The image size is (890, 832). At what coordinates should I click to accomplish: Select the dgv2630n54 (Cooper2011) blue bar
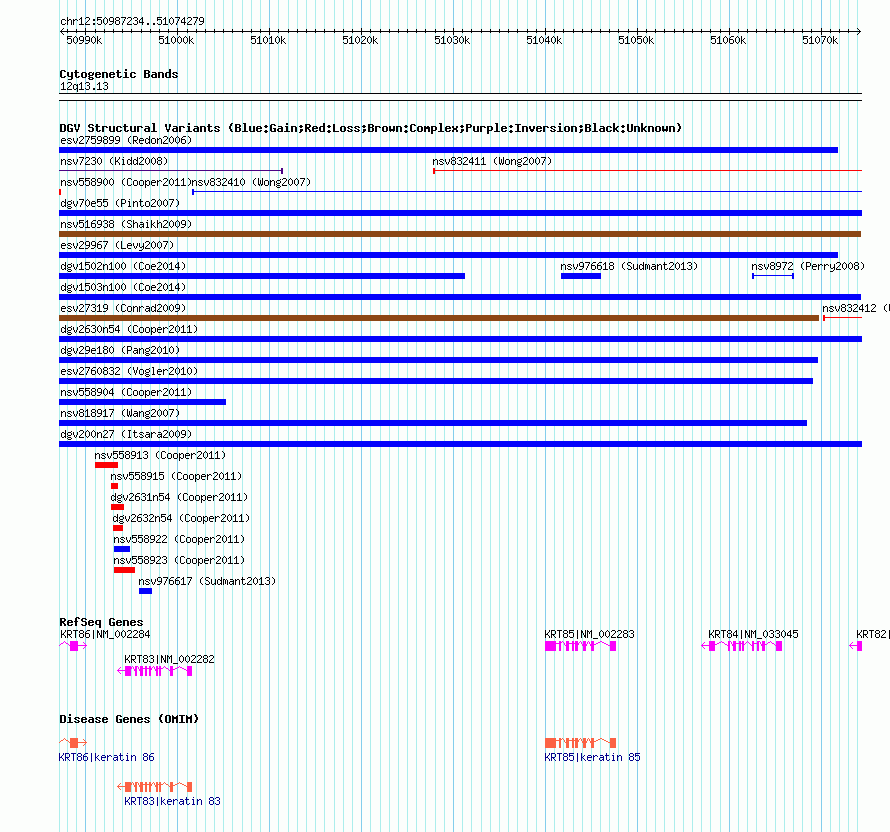(460, 339)
